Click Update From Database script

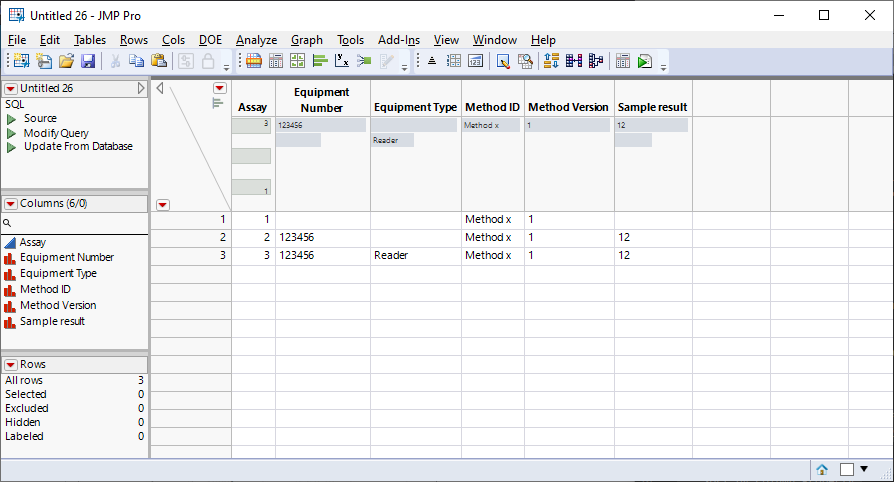coord(77,147)
